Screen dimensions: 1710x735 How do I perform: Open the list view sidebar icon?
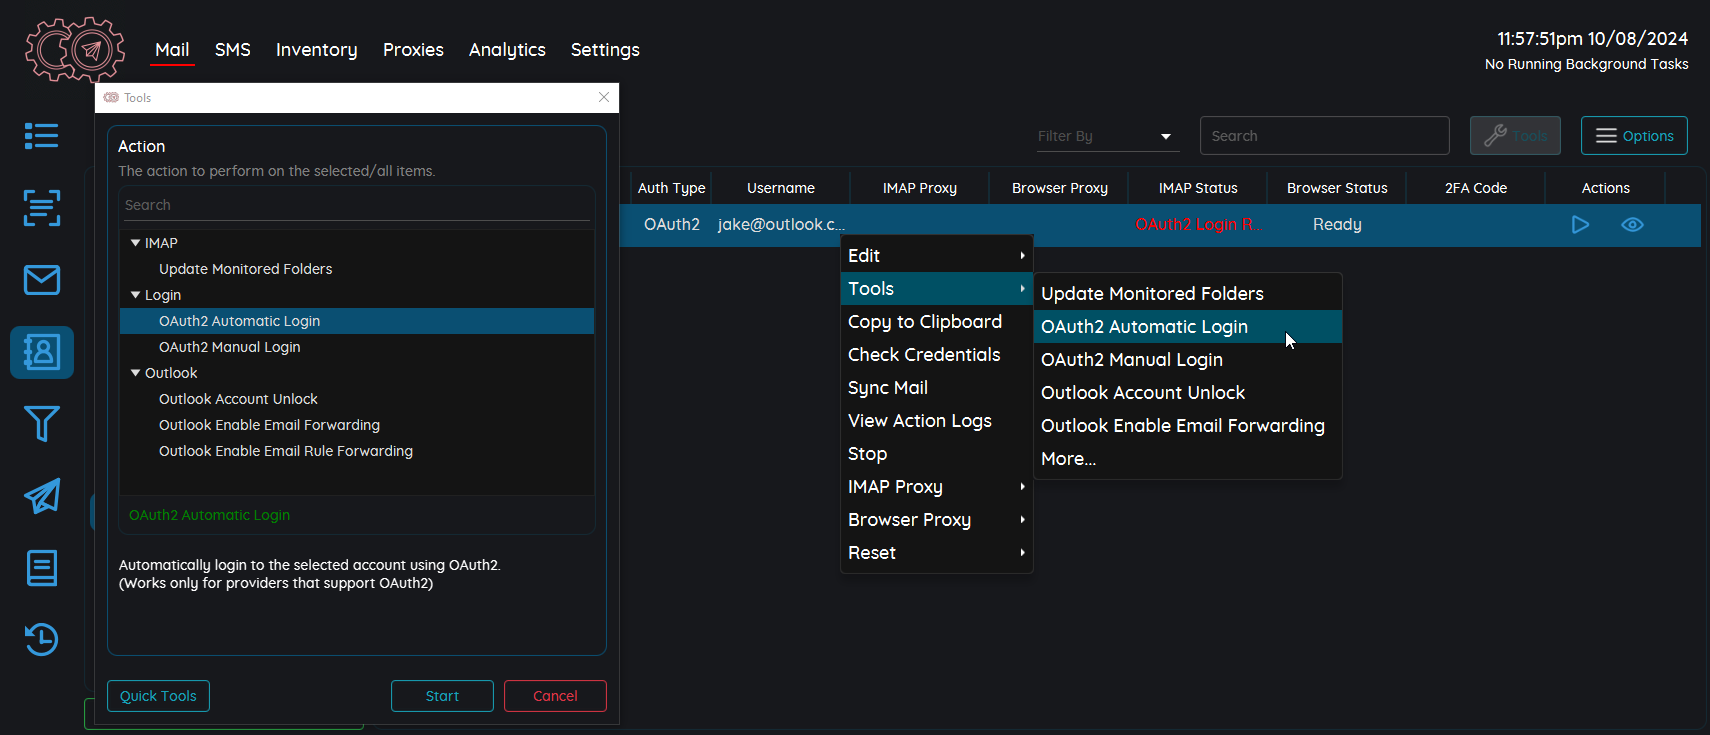41,136
